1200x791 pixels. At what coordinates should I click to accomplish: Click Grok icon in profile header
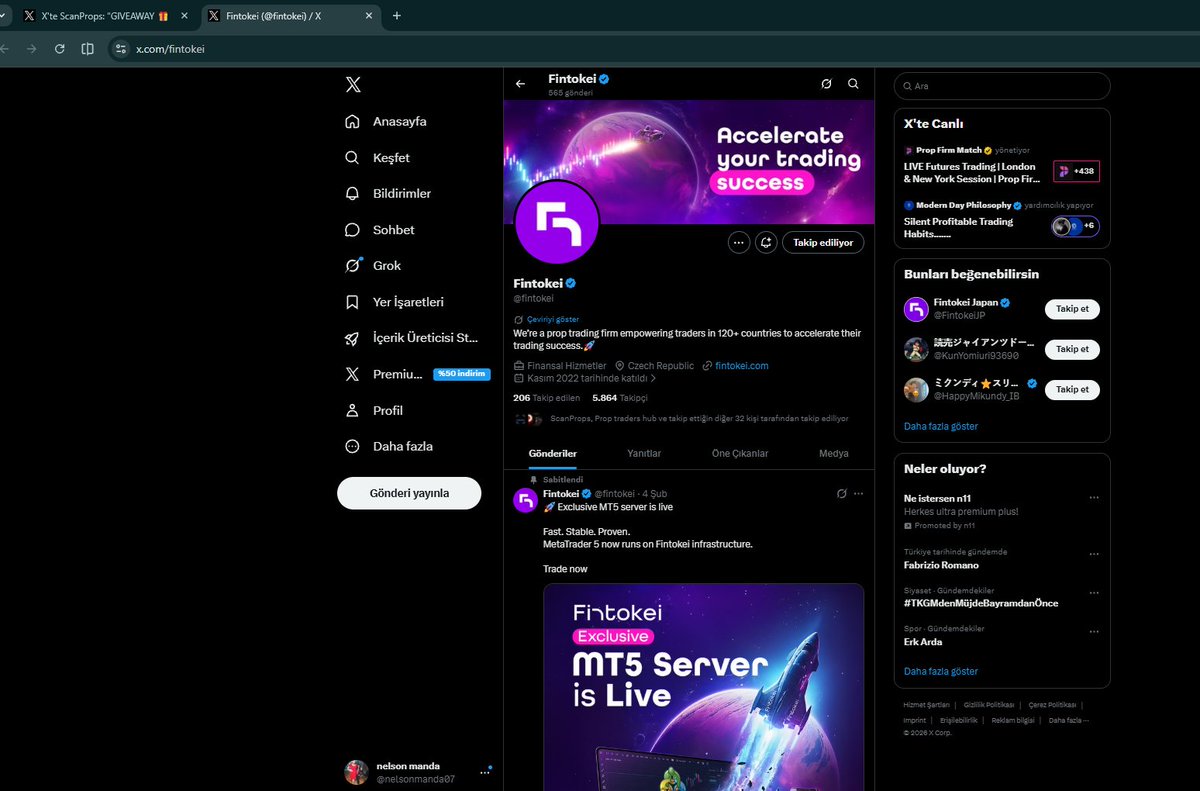[826, 84]
